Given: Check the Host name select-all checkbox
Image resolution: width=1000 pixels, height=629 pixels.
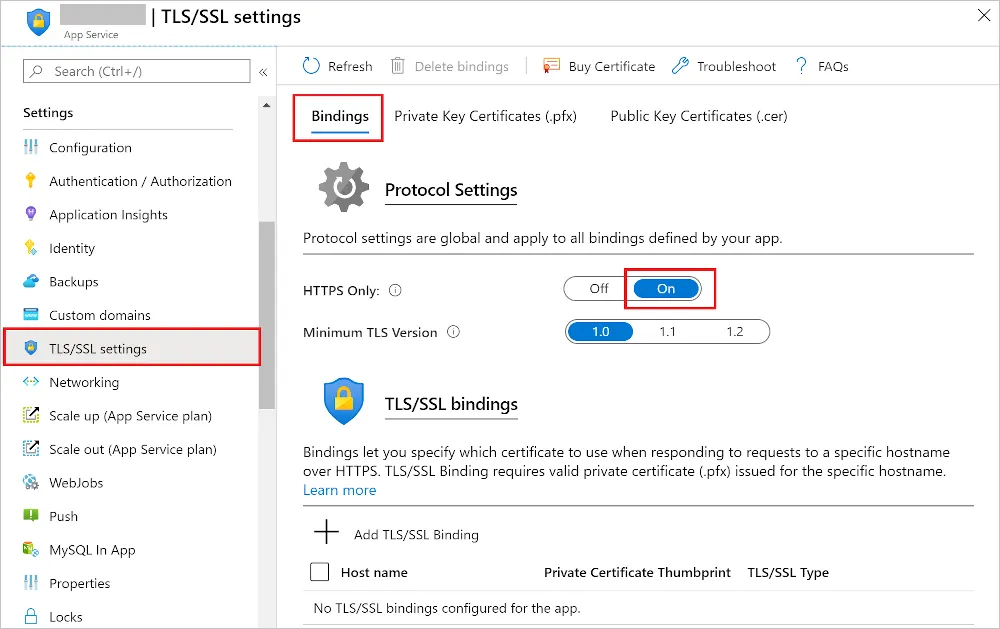Looking at the screenshot, I should coord(319,572).
